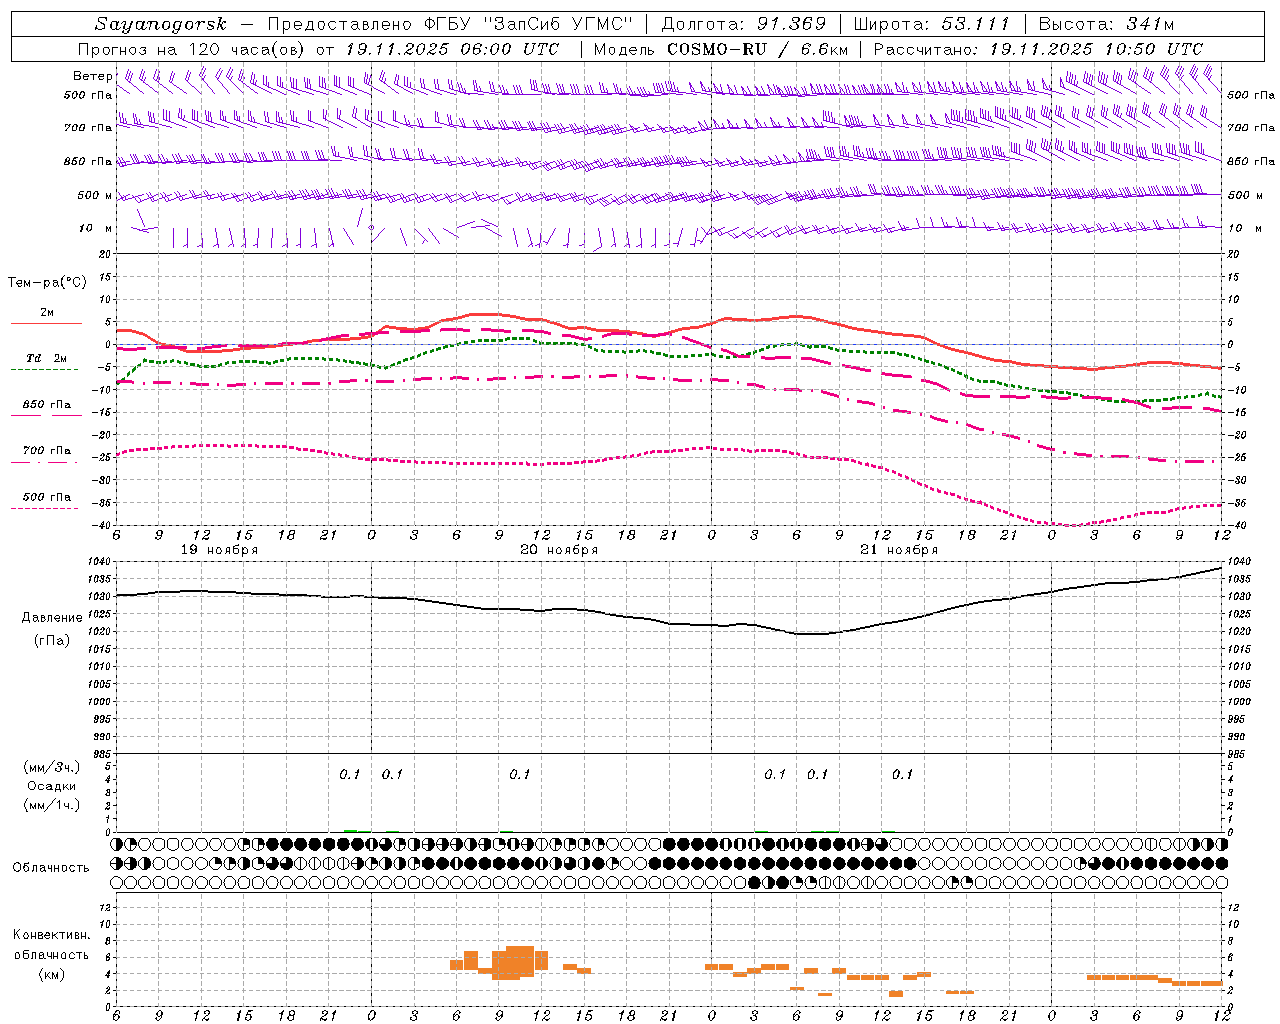The image size is (1280, 1024).
Task: Click the 21 ноября date label
Action: point(899,550)
